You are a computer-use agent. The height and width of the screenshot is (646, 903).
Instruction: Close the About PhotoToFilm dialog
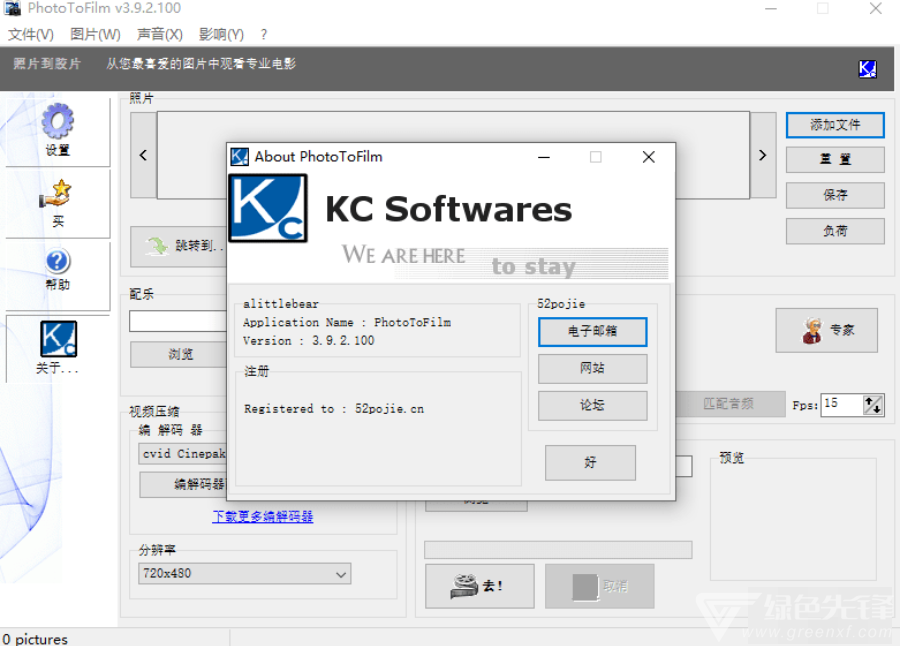tap(648, 157)
